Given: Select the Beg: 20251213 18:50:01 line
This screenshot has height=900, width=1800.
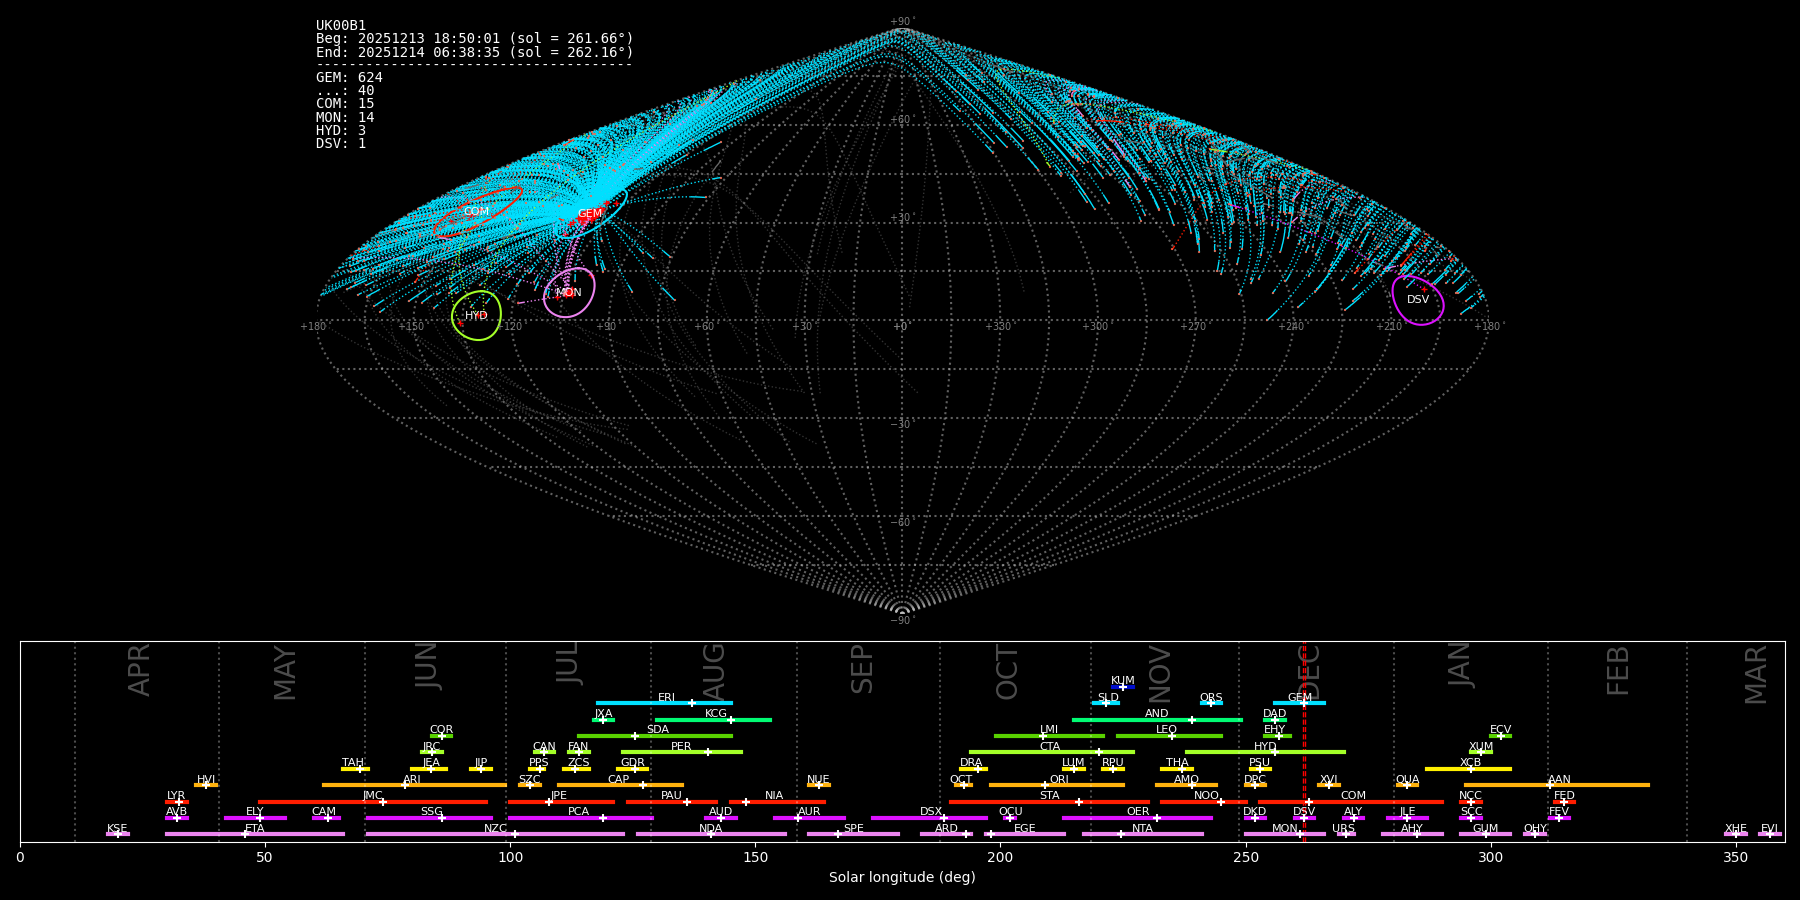Looking at the screenshot, I should pyautogui.click(x=475, y=39).
